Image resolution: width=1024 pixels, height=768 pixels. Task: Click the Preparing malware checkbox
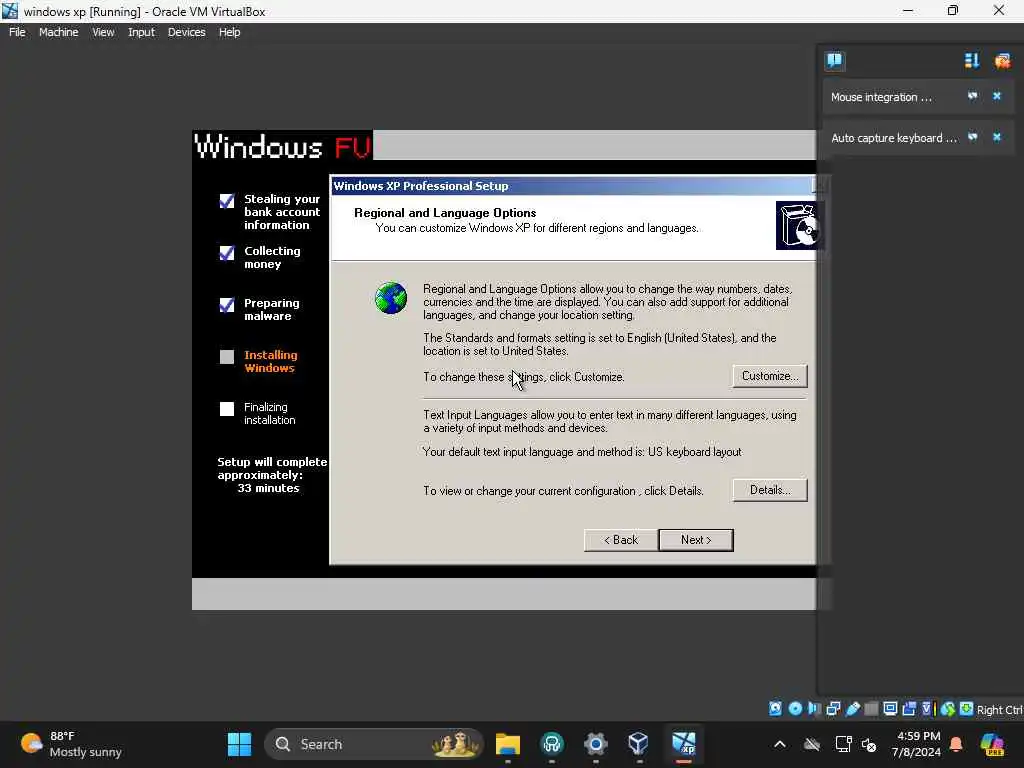click(227, 305)
